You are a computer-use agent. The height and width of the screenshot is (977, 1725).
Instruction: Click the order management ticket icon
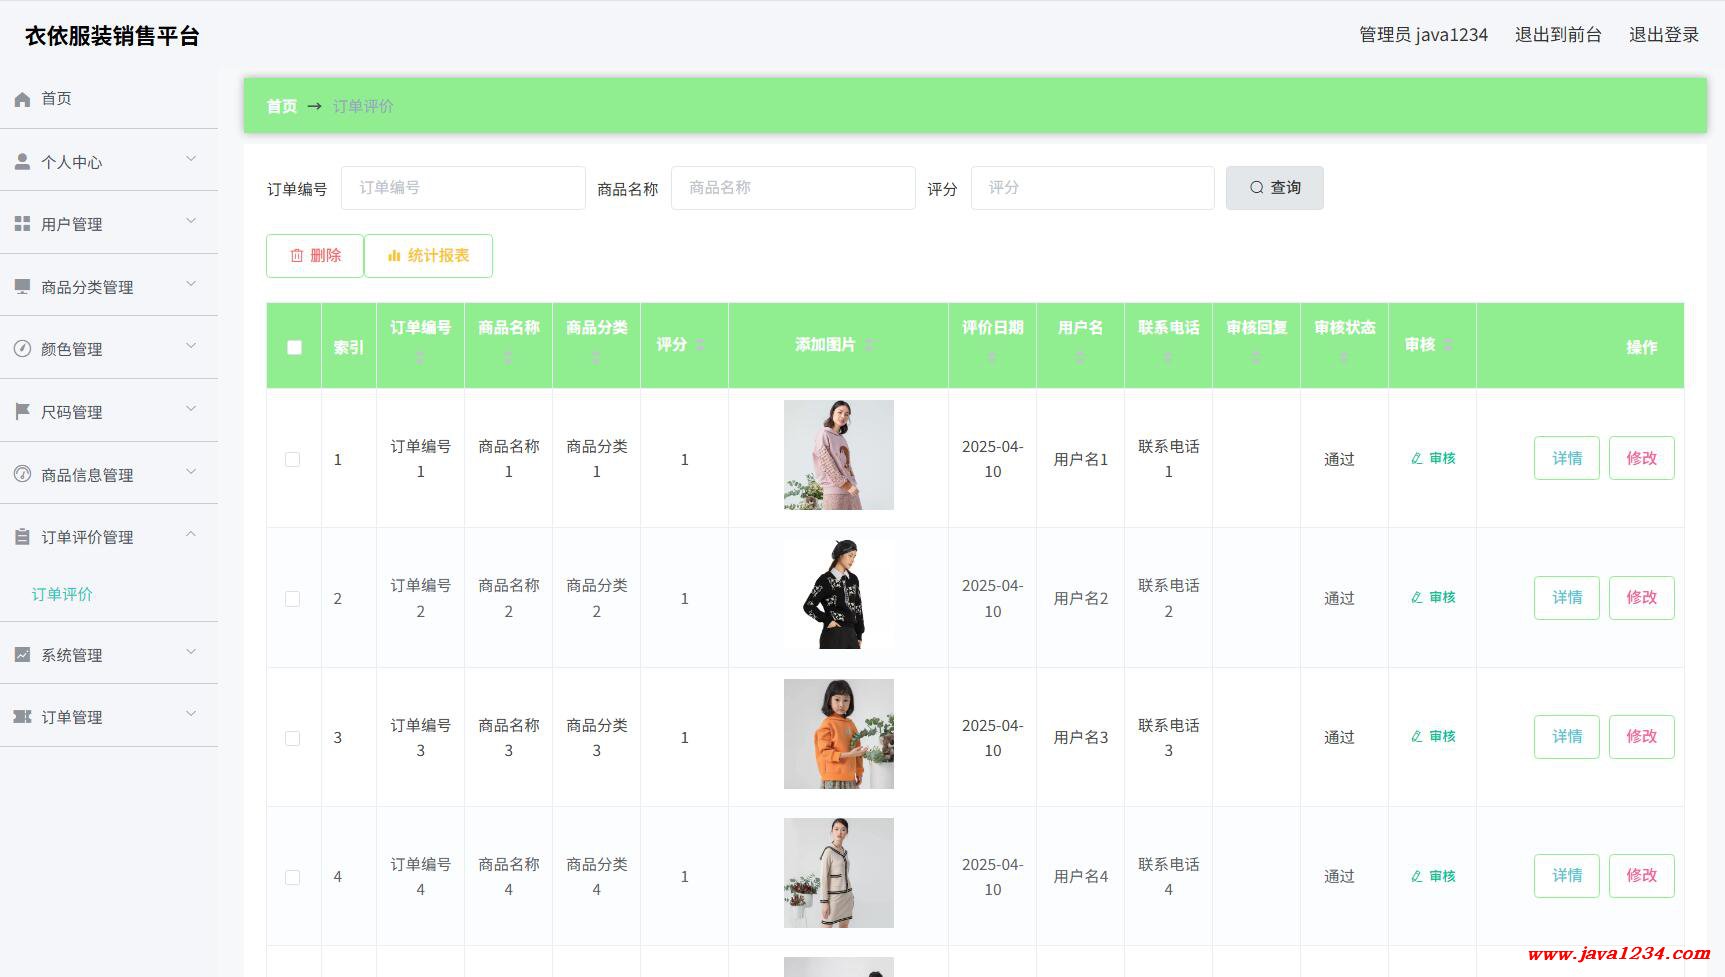click(x=22, y=717)
